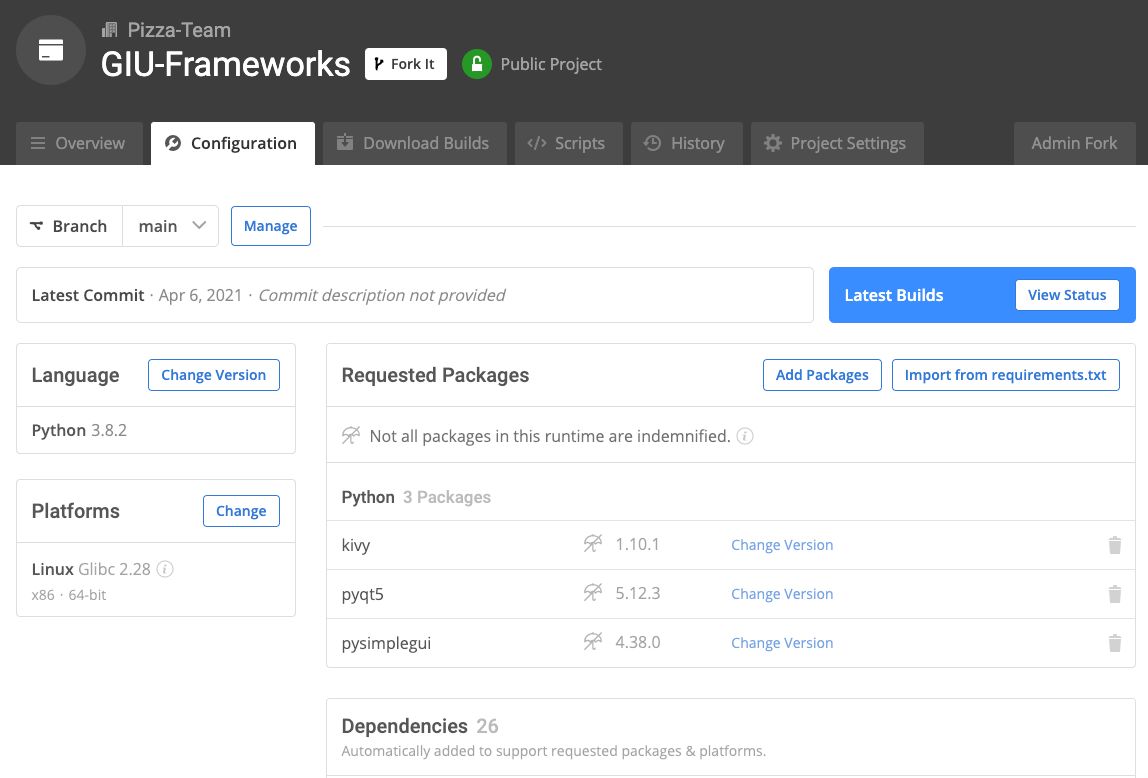Click the Branch selector label
1148x778 pixels.
[69, 226]
